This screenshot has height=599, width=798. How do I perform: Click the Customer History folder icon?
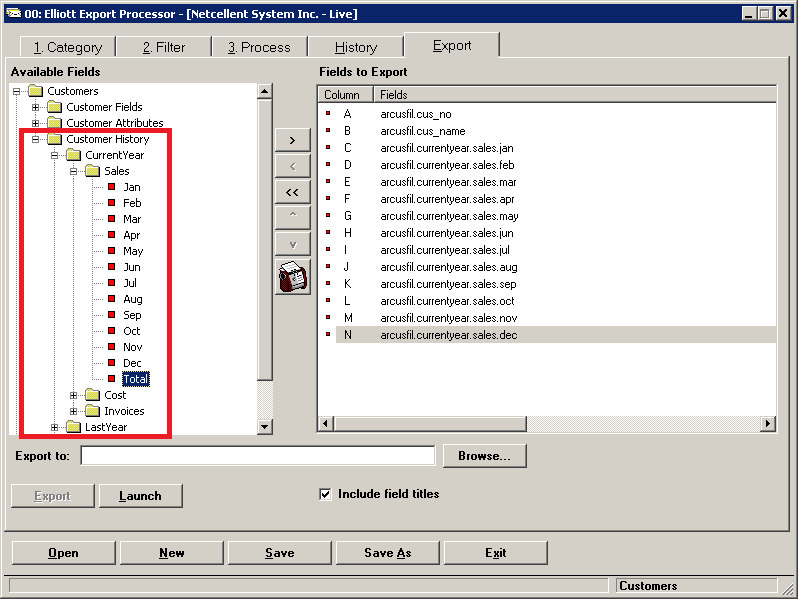[54, 139]
